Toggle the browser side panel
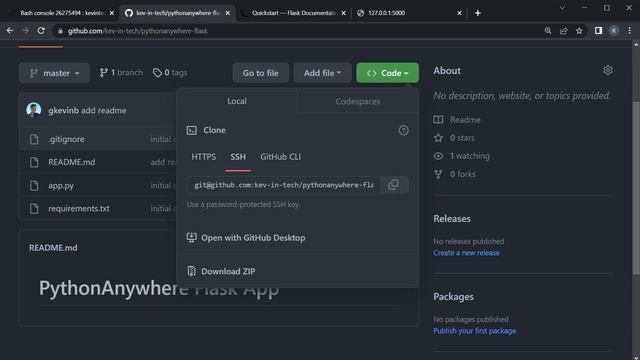Viewport: 640px width, 360px height. tap(598, 31)
